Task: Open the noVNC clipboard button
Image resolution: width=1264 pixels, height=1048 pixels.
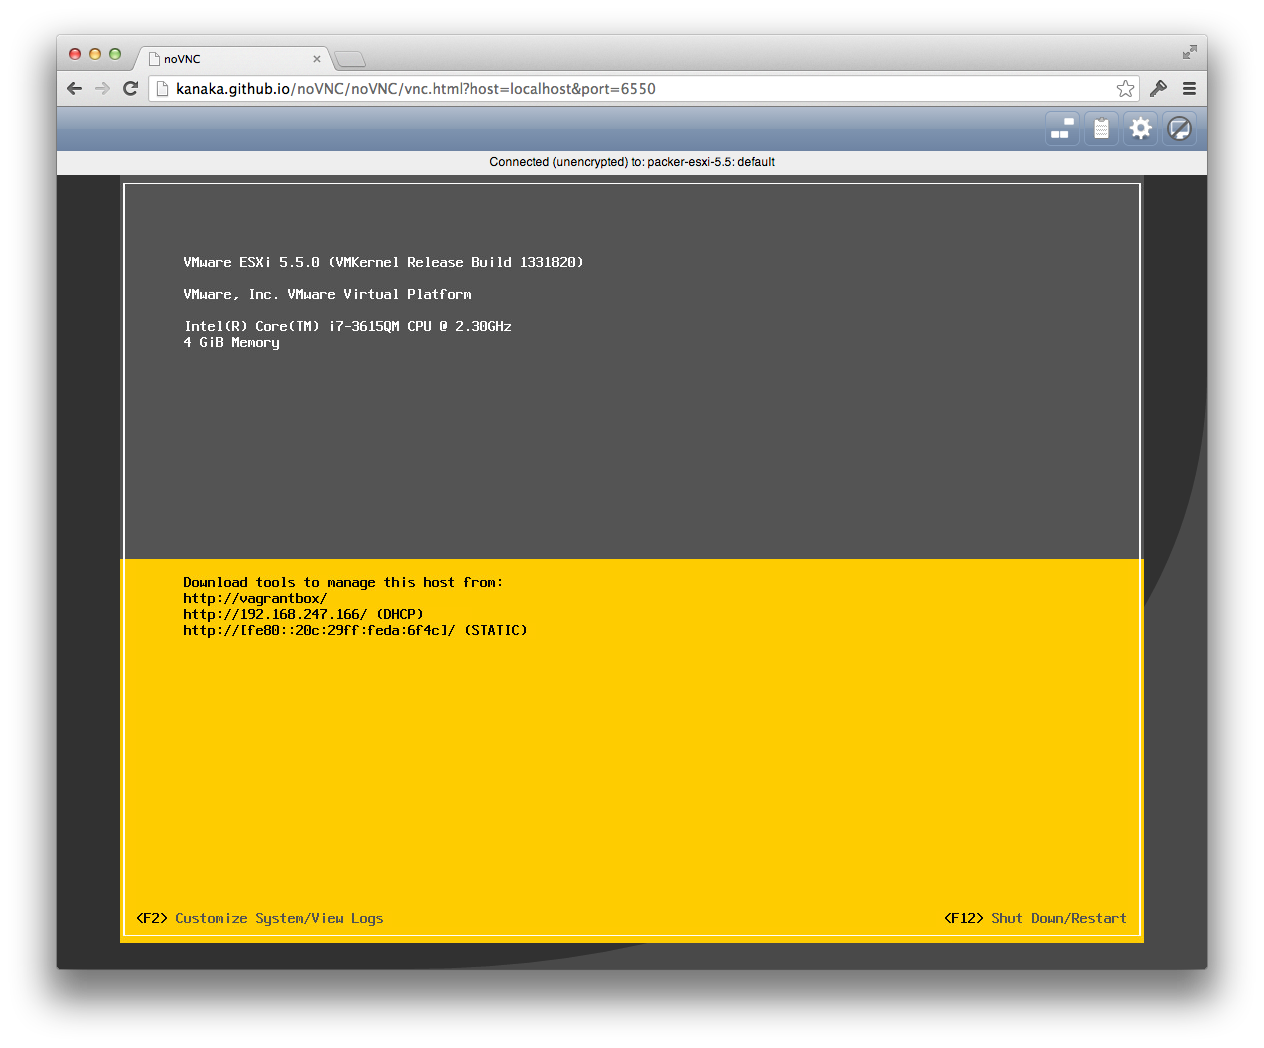Action: 1101,128
